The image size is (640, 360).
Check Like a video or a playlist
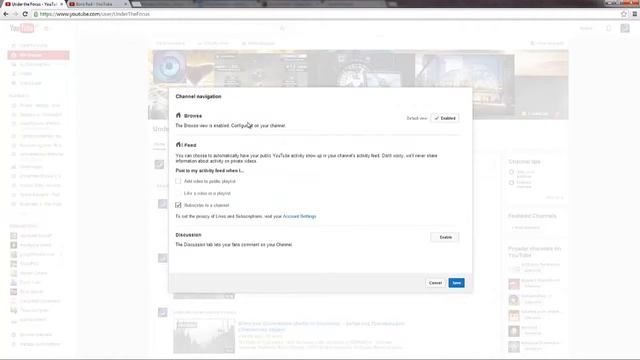pos(178,193)
